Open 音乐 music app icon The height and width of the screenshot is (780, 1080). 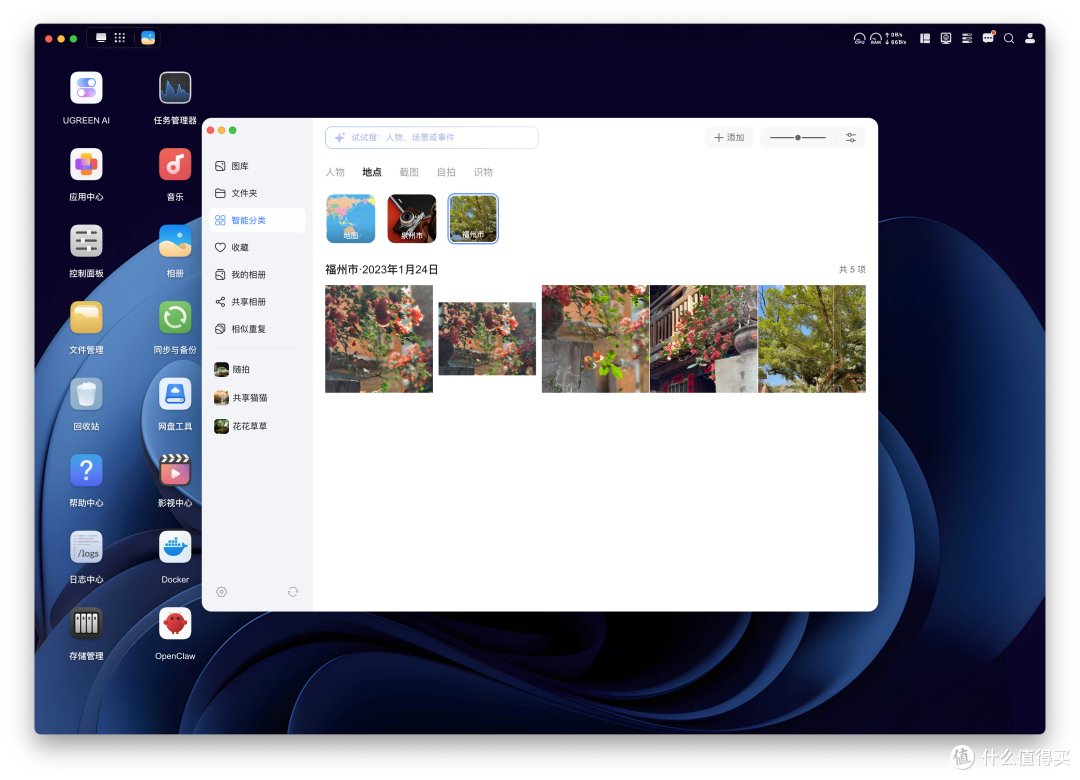pos(175,165)
